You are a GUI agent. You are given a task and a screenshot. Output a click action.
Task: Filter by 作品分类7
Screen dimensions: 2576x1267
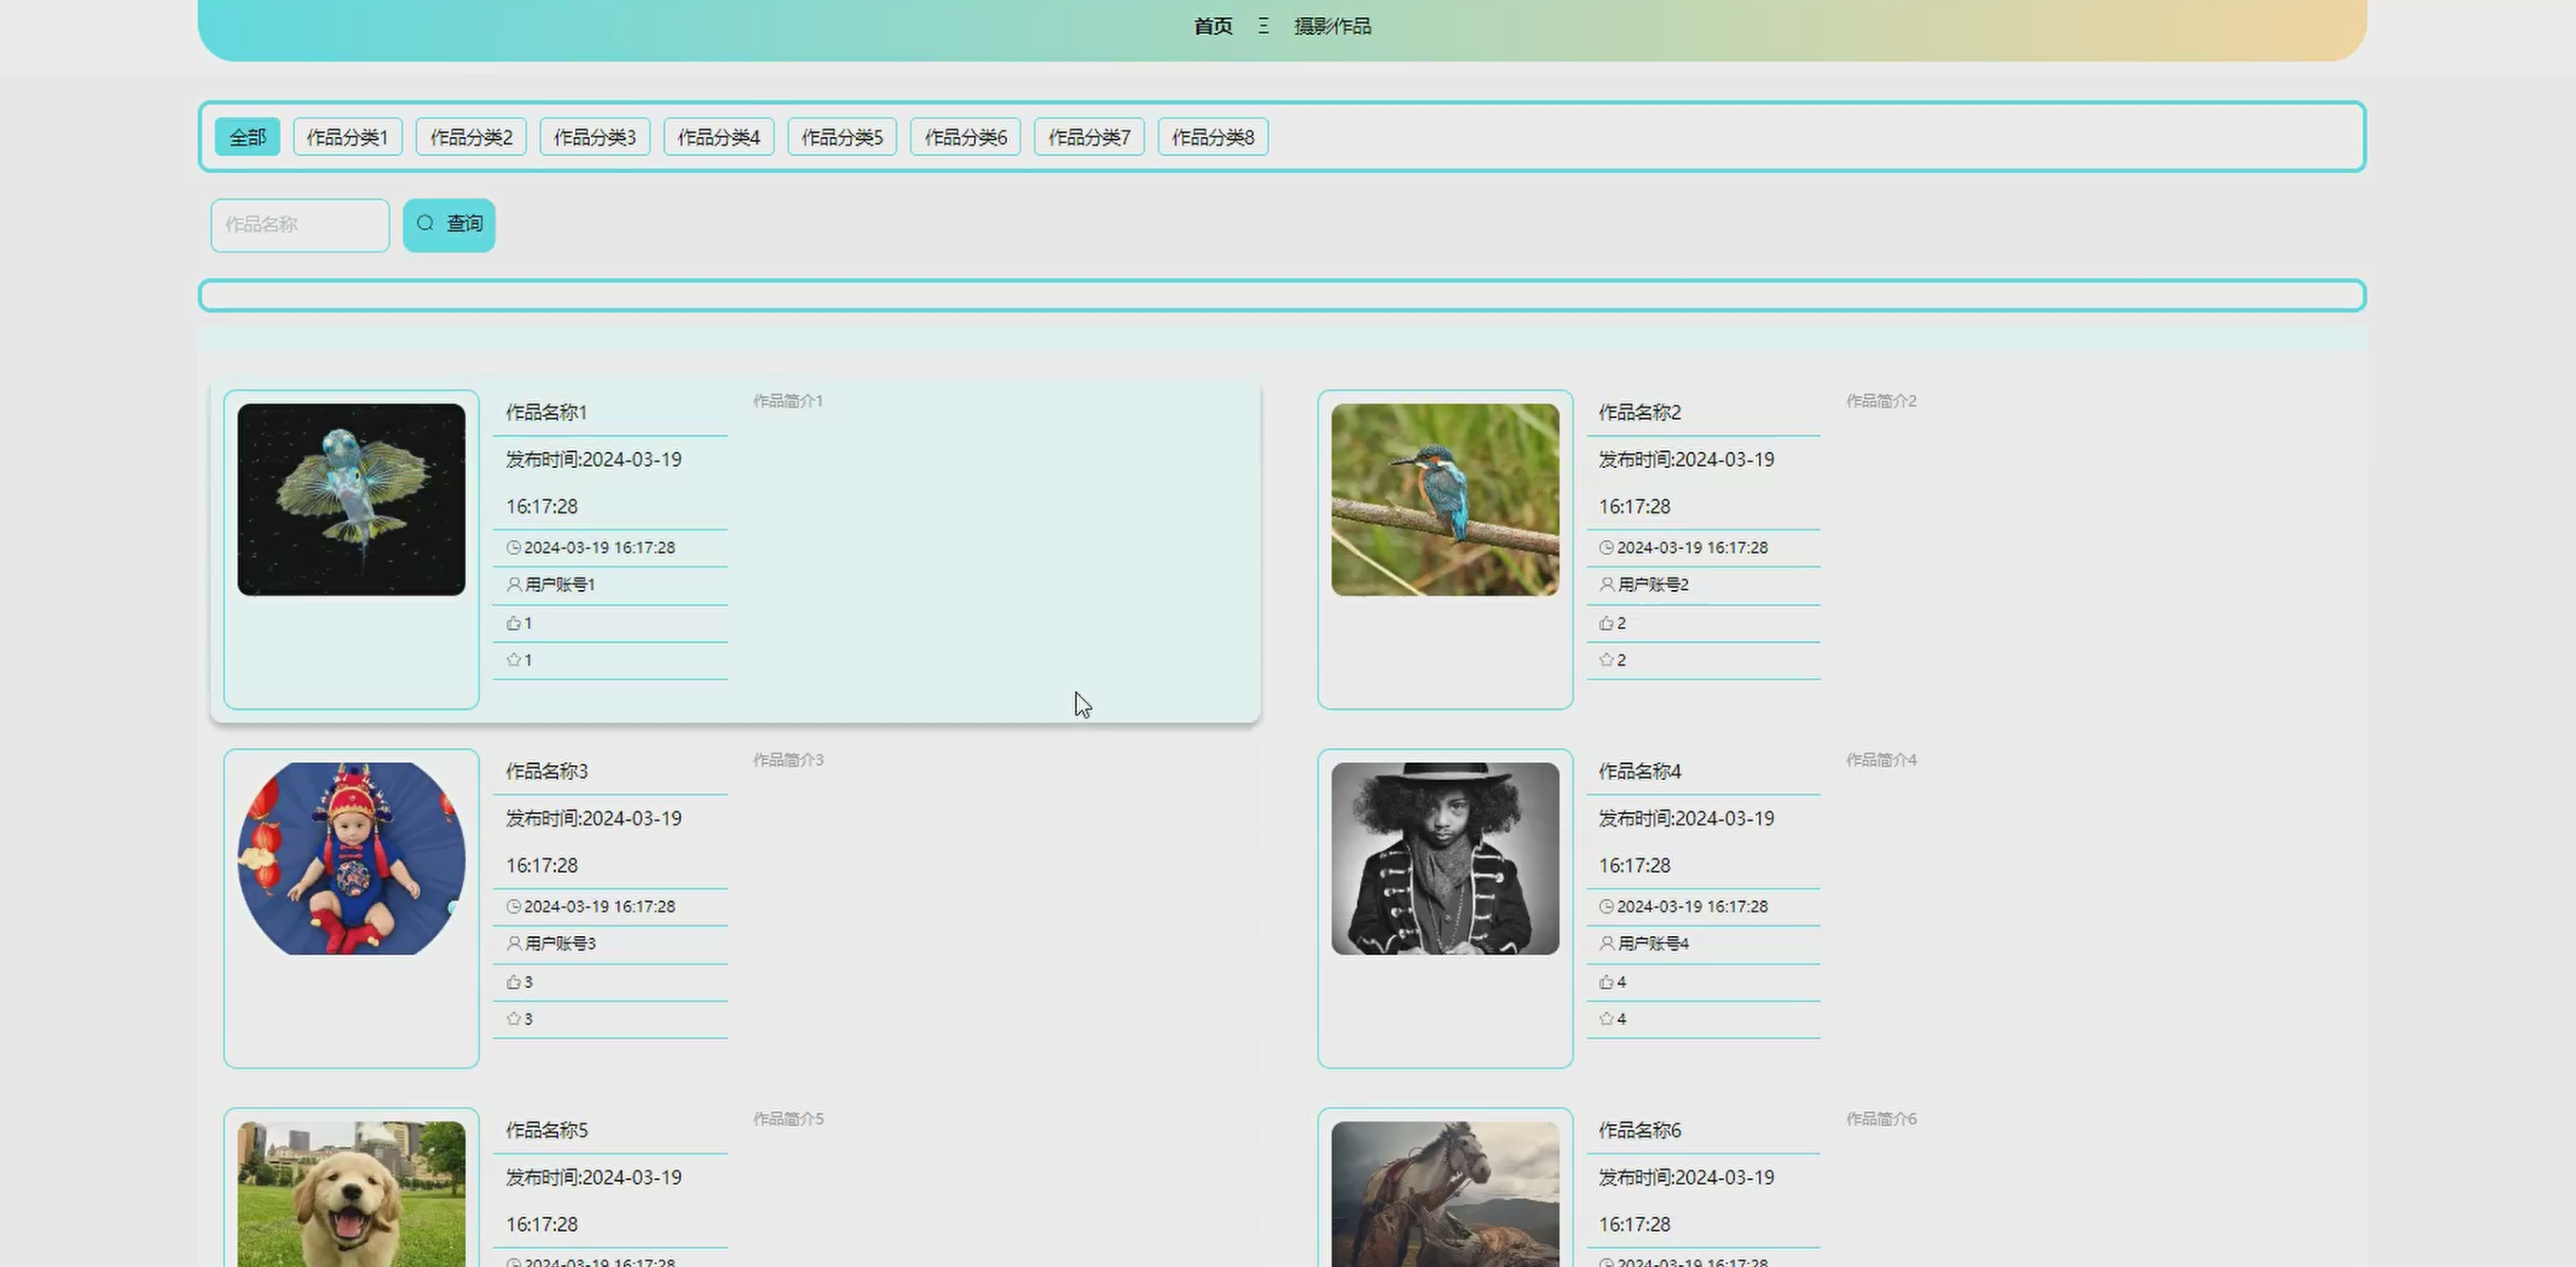(1089, 137)
